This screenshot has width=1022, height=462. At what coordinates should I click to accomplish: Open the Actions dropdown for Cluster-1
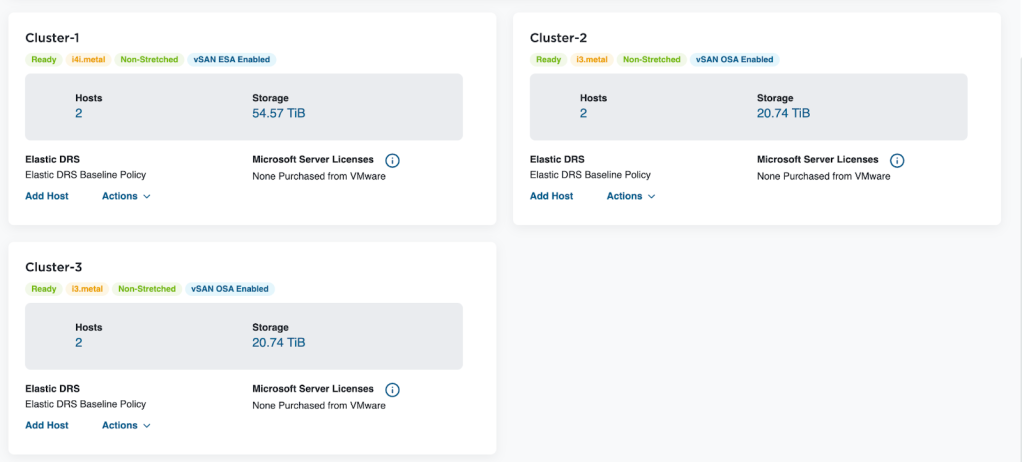pyautogui.click(x=126, y=196)
